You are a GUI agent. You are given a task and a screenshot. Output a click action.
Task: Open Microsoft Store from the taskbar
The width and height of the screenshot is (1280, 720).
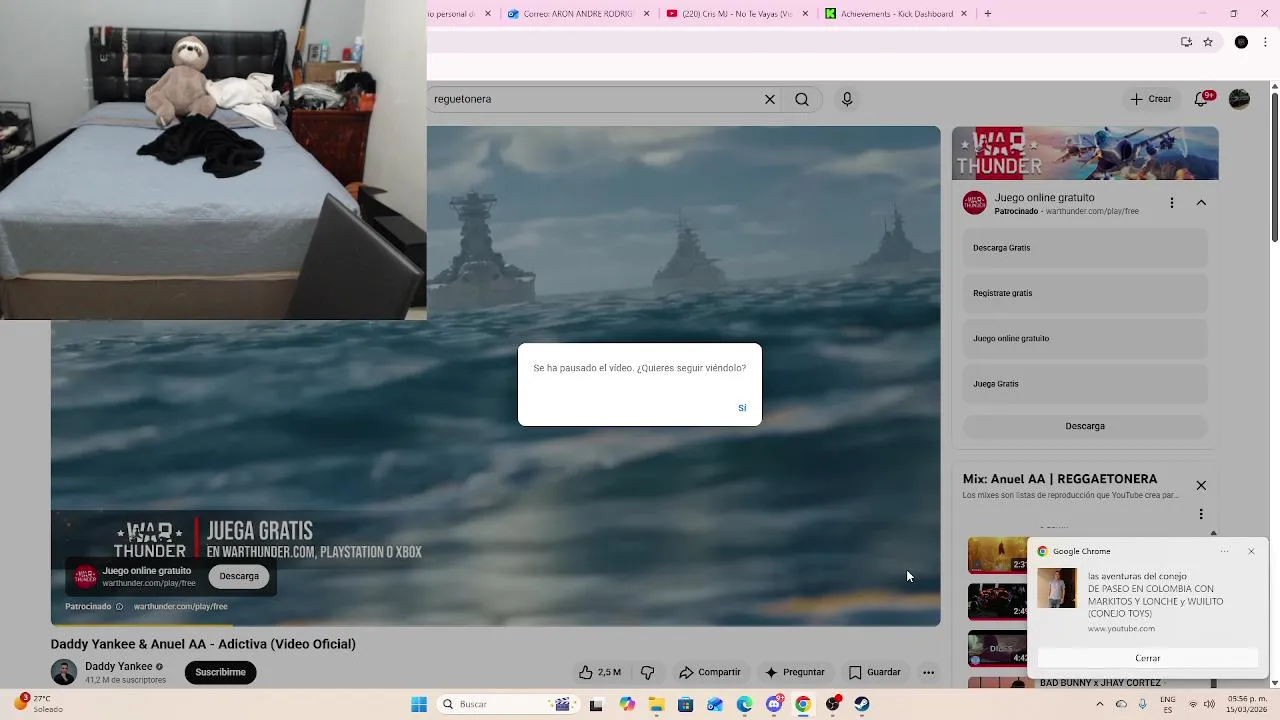685,704
